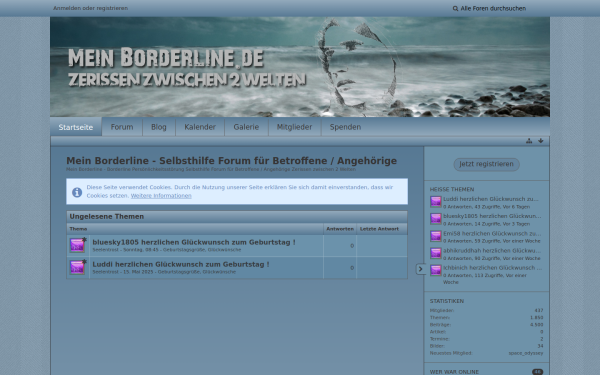Click the Jetzt registrieren button
The height and width of the screenshot is (375, 600).
486,164
